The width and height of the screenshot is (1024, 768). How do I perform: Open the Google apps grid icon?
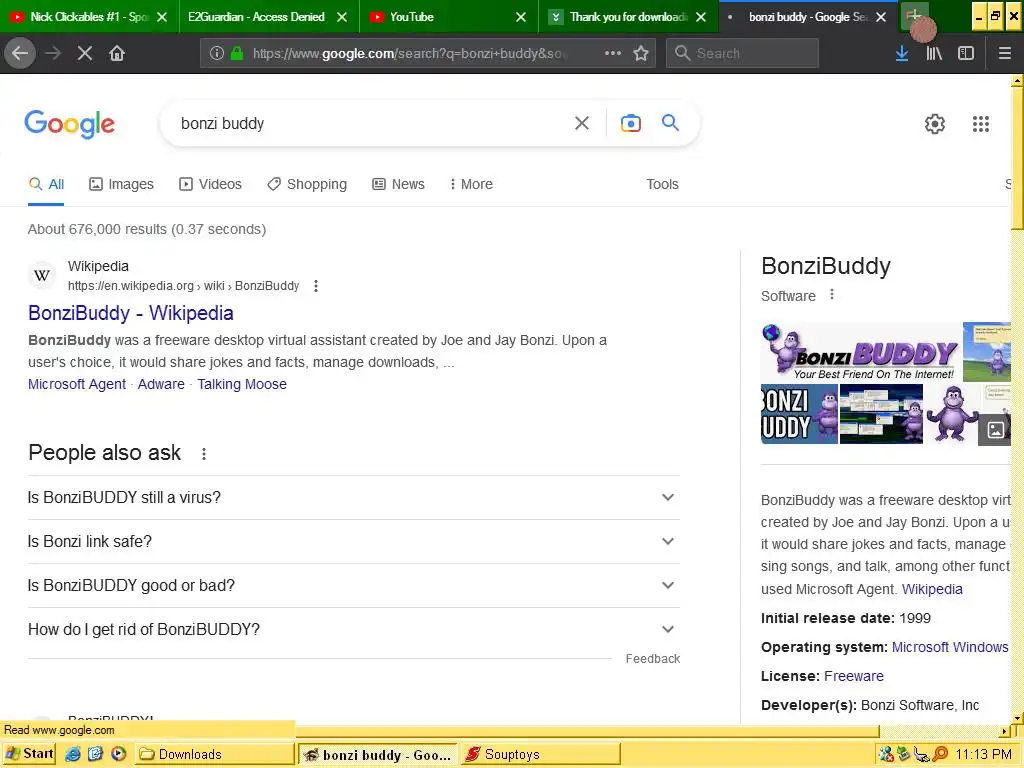[x=980, y=123]
